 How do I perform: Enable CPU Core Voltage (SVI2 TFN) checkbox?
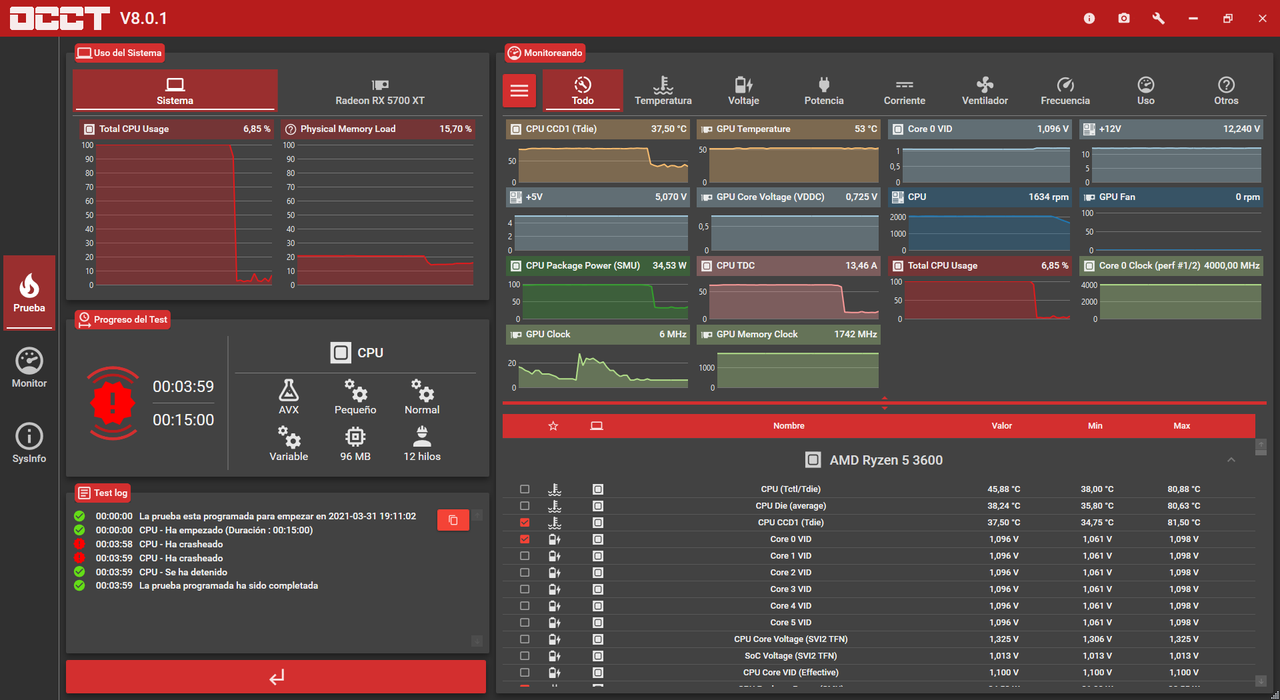pyautogui.click(x=525, y=639)
